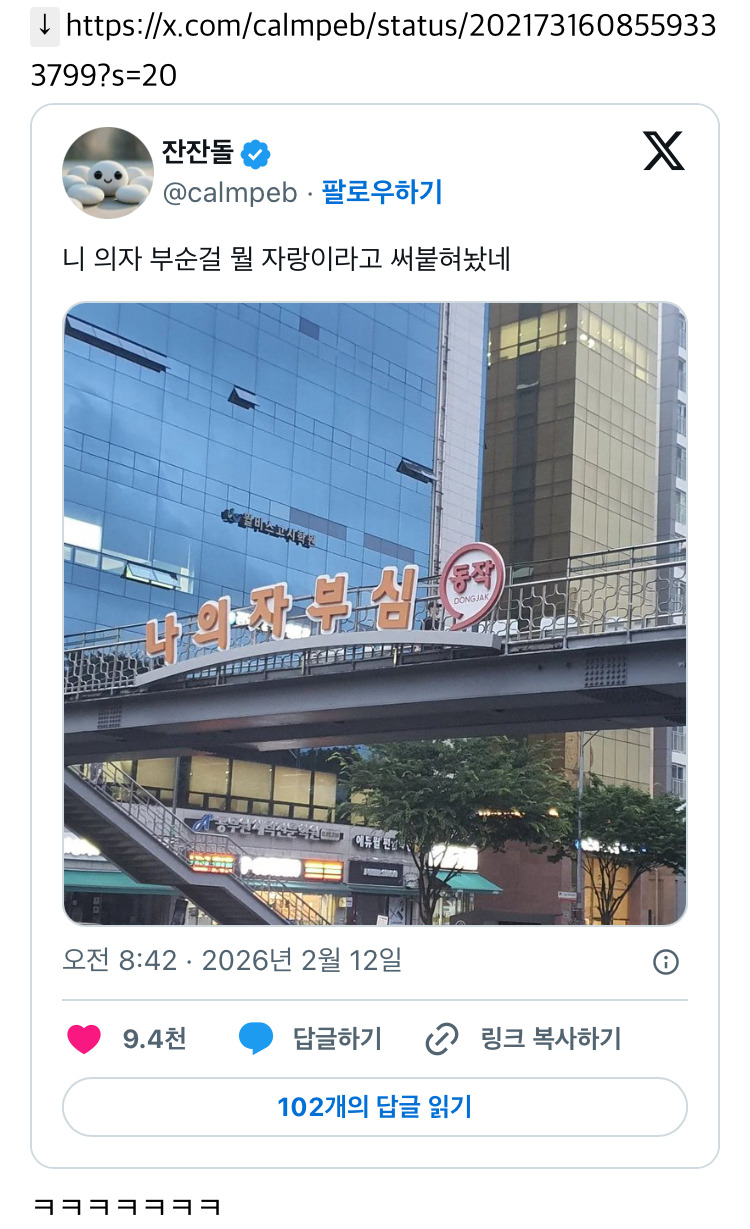This screenshot has width=750, height=1229.
Task: Click the pink heart like icon
Action: (85, 1039)
